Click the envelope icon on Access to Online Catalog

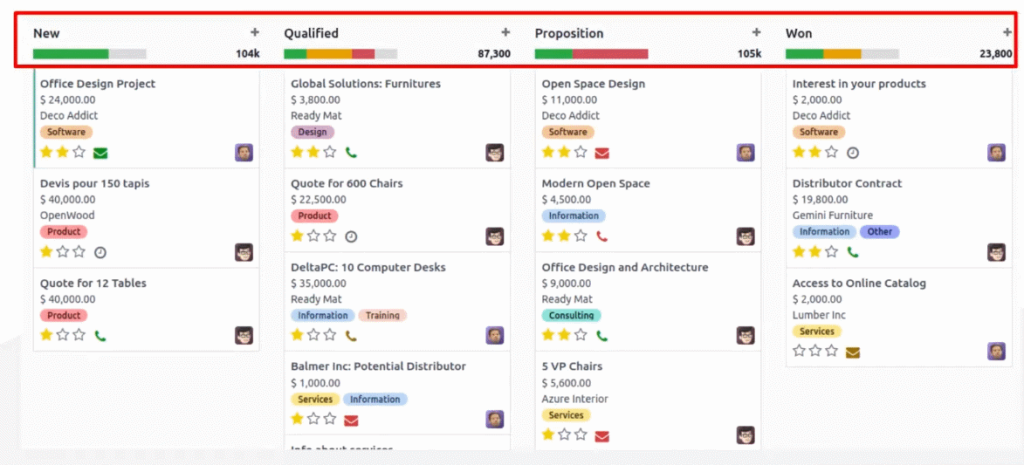click(x=853, y=353)
